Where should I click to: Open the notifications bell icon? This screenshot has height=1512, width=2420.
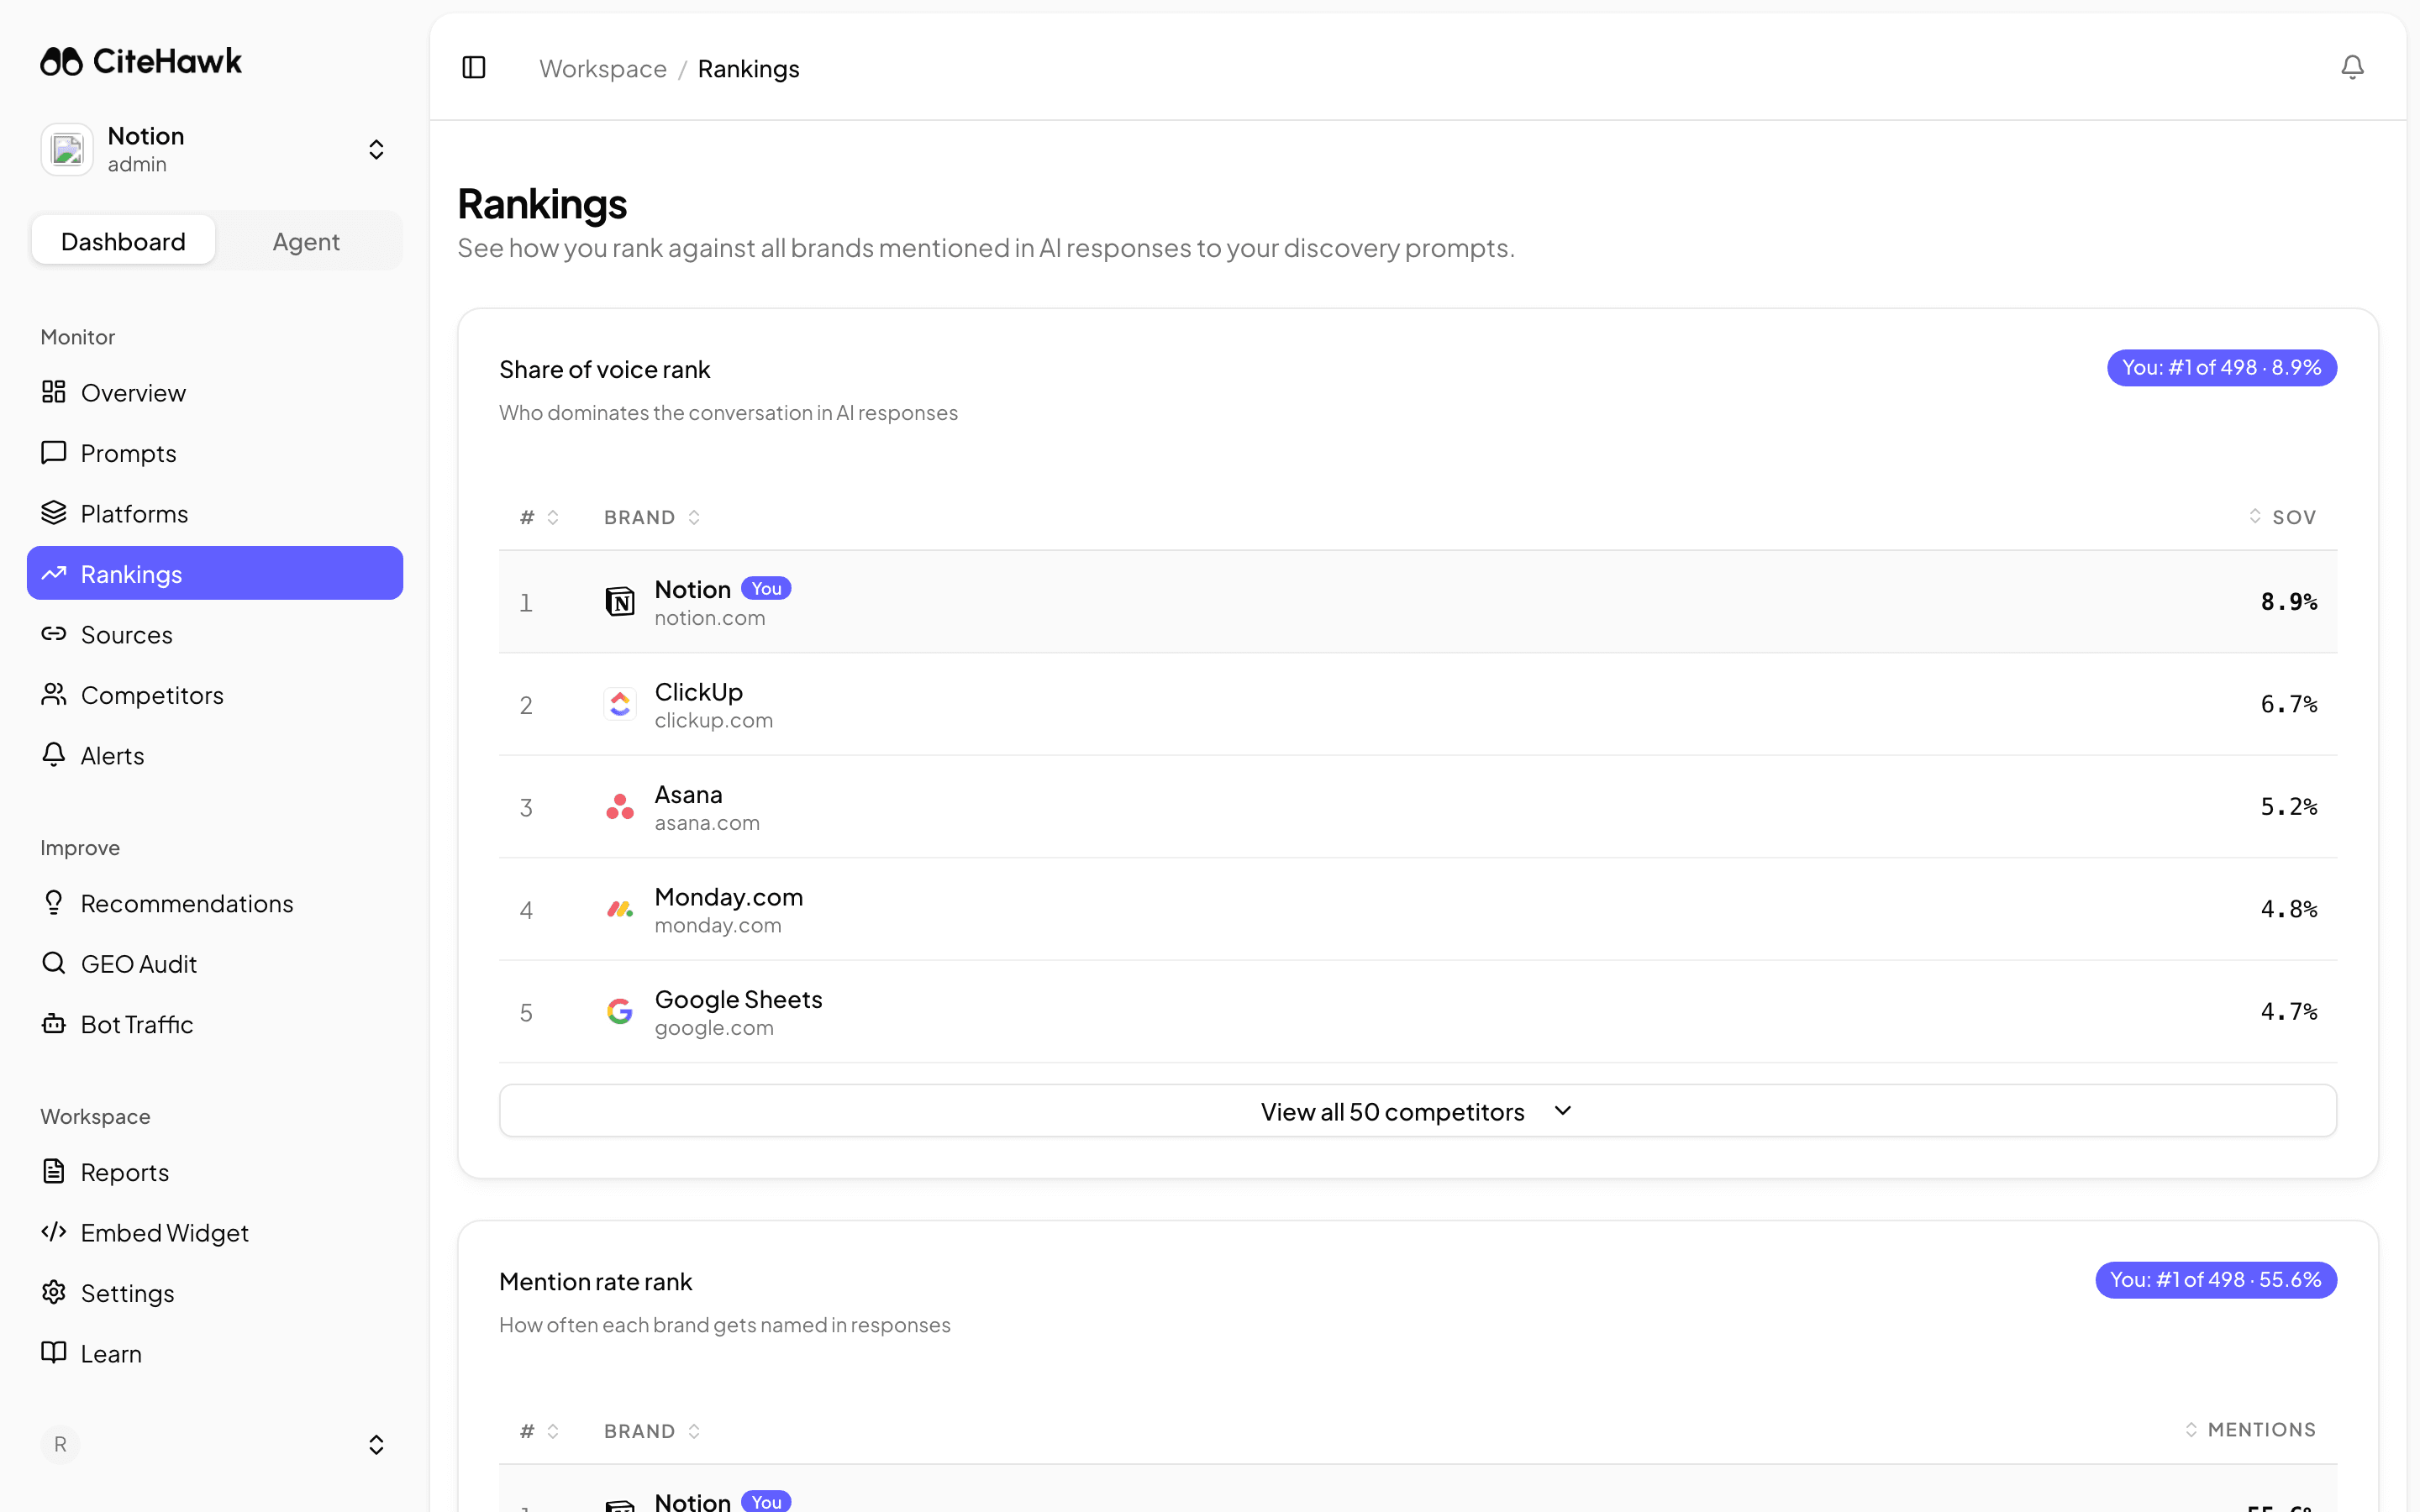(x=2352, y=67)
